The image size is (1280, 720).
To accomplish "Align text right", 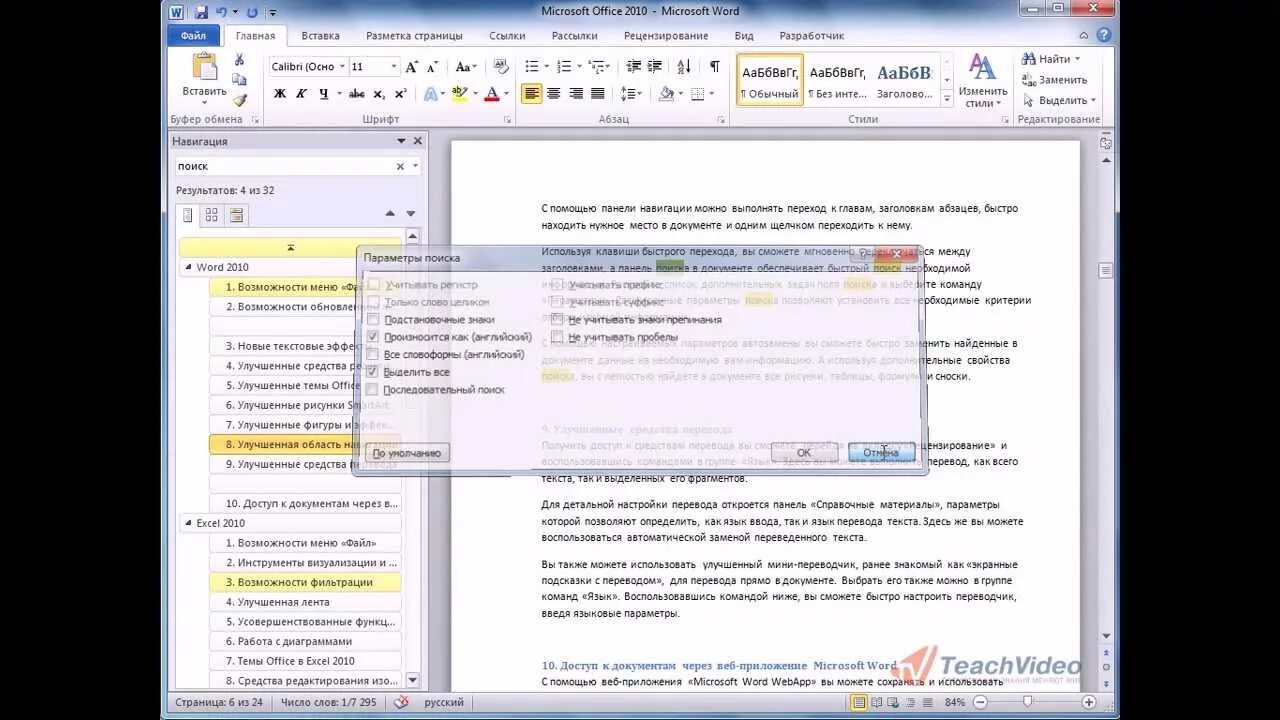I will pyautogui.click(x=575, y=94).
